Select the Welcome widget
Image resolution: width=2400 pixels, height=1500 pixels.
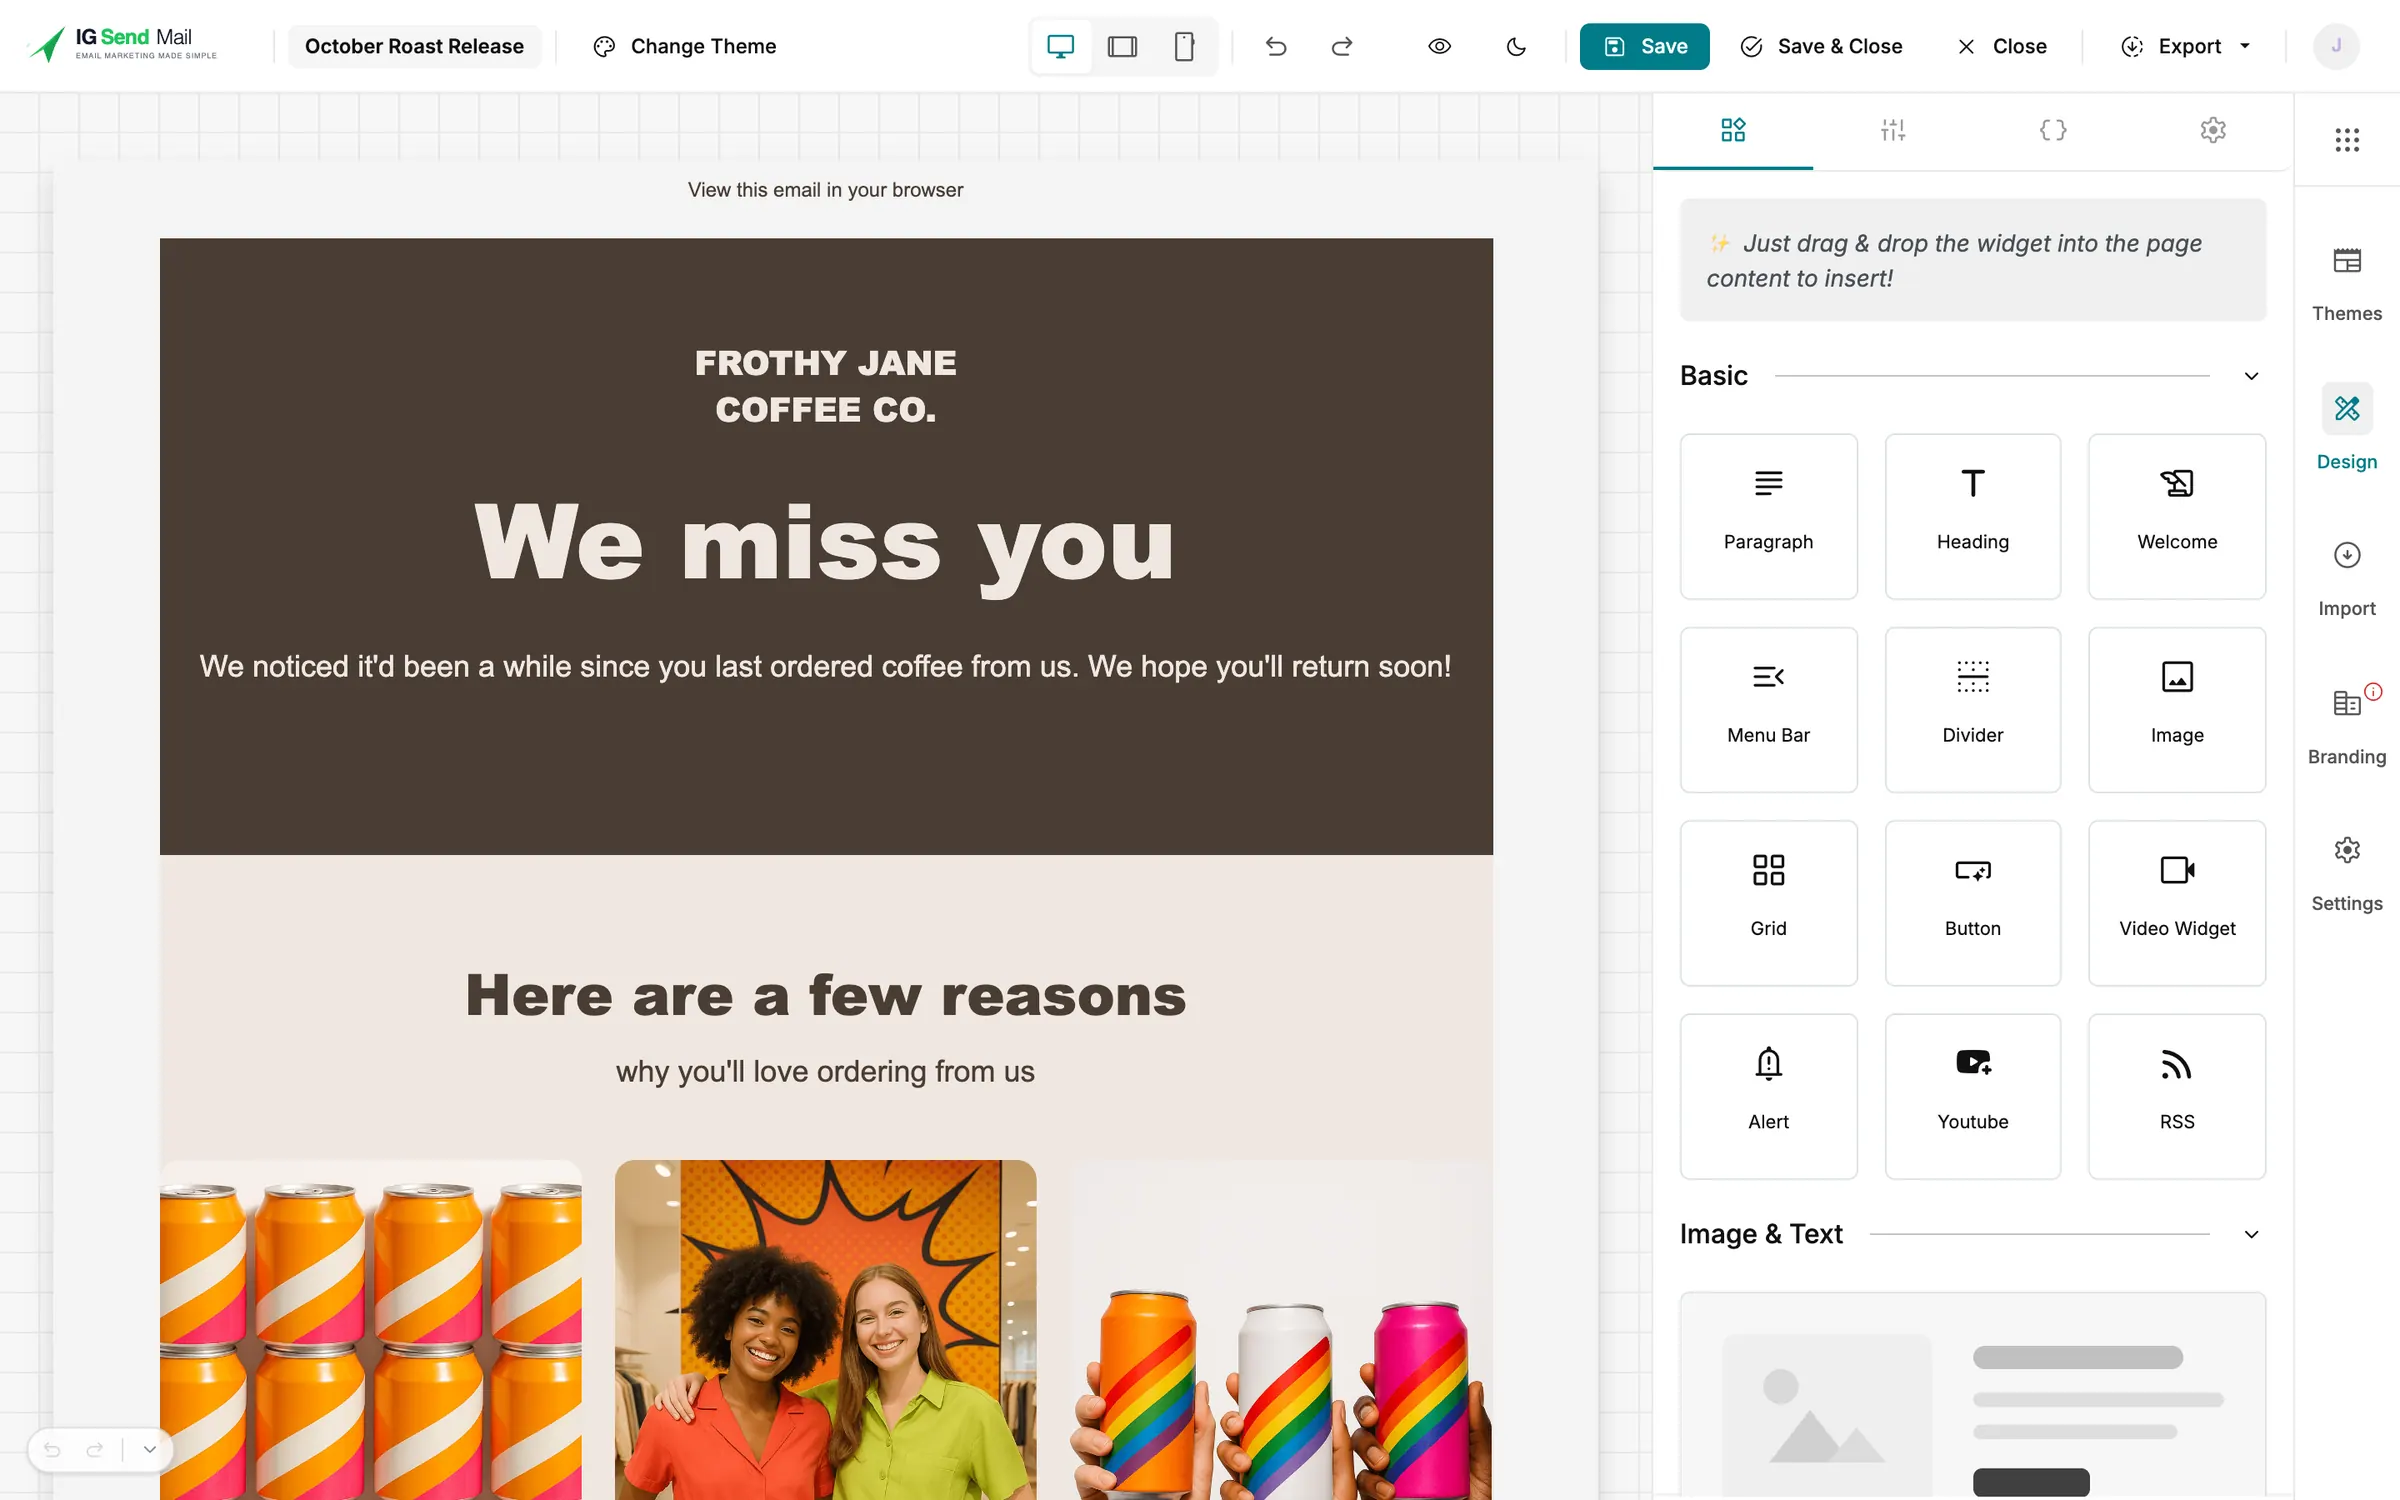pos(2176,516)
